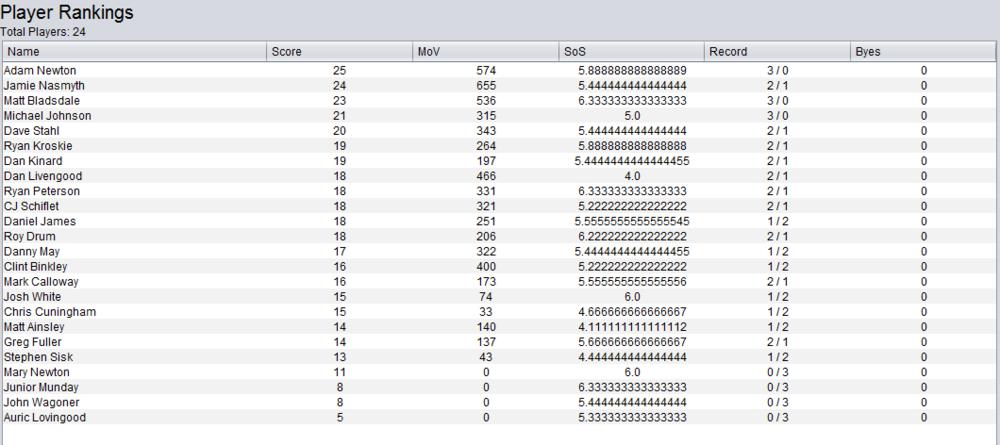This screenshot has height=445, width=1000.
Task: Select Ryan Kroskie row
Action: click(x=38, y=146)
